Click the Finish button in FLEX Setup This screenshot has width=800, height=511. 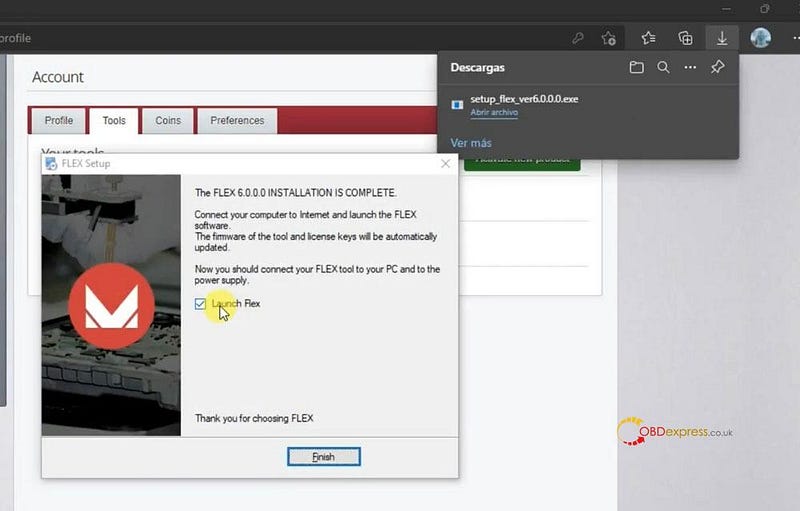pyautogui.click(x=323, y=456)
